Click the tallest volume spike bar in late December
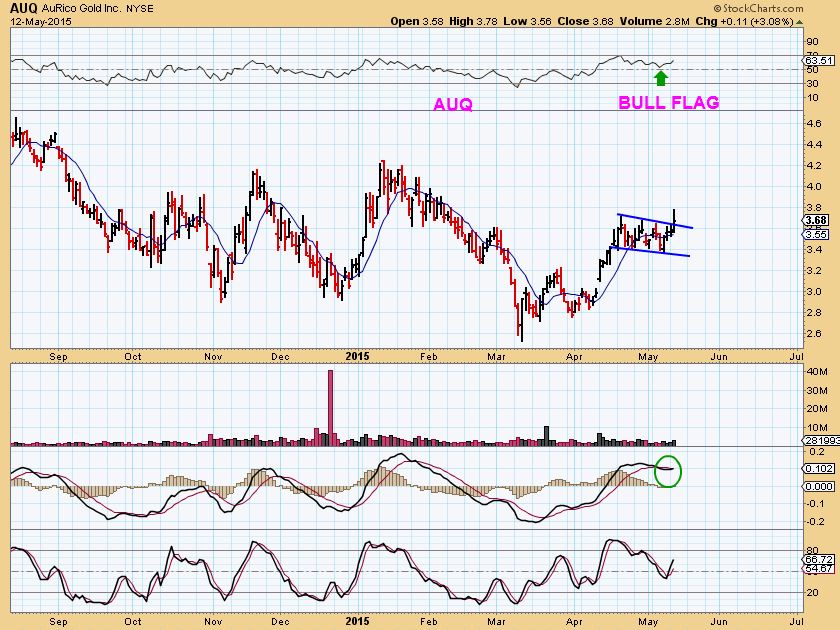The width and height of the screenshot is (840, 630). pos(330,408)
